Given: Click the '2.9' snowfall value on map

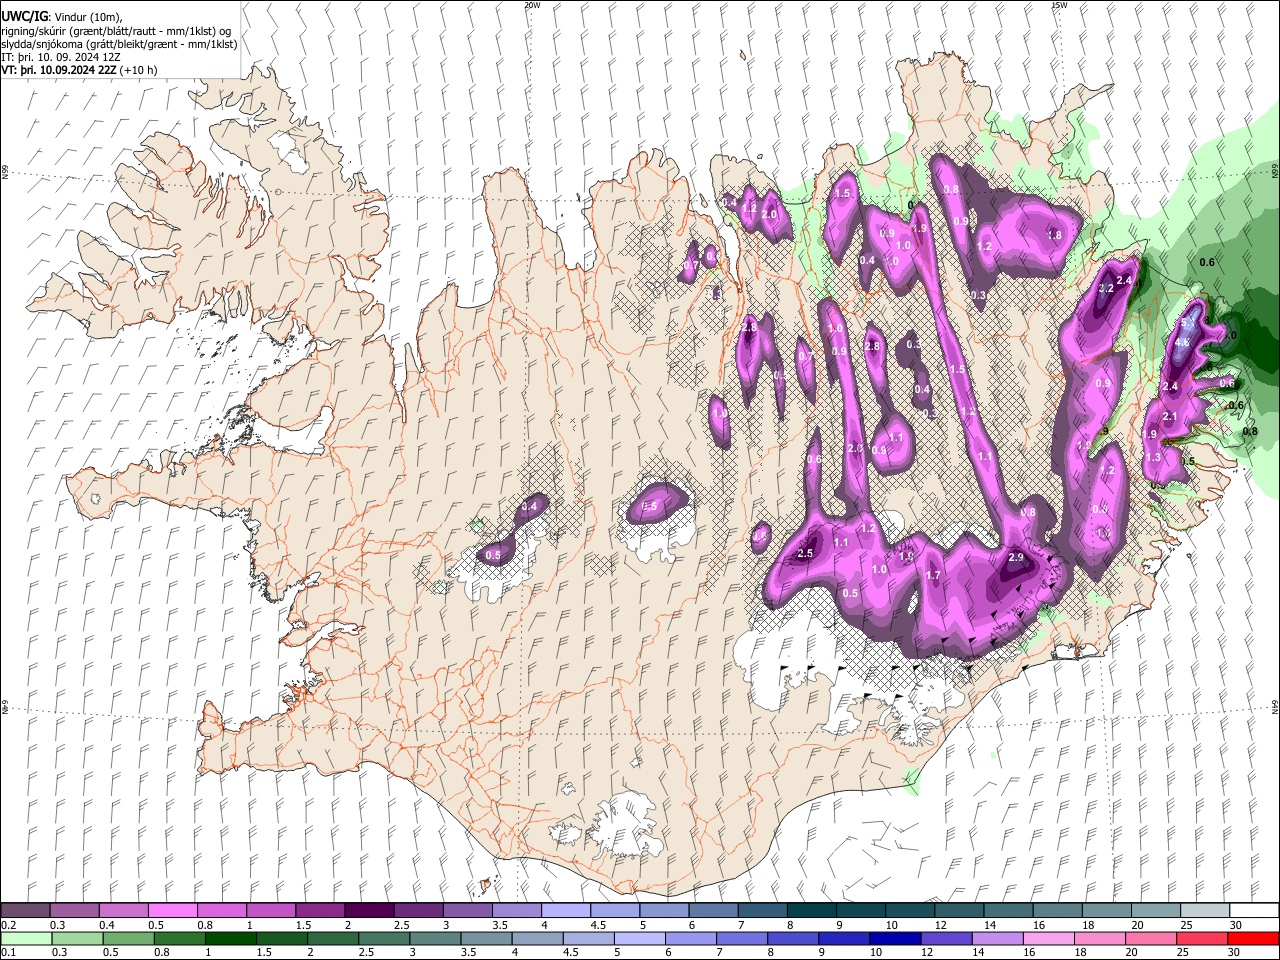Looking at the screenshot, I should [x=1016, y=557].
